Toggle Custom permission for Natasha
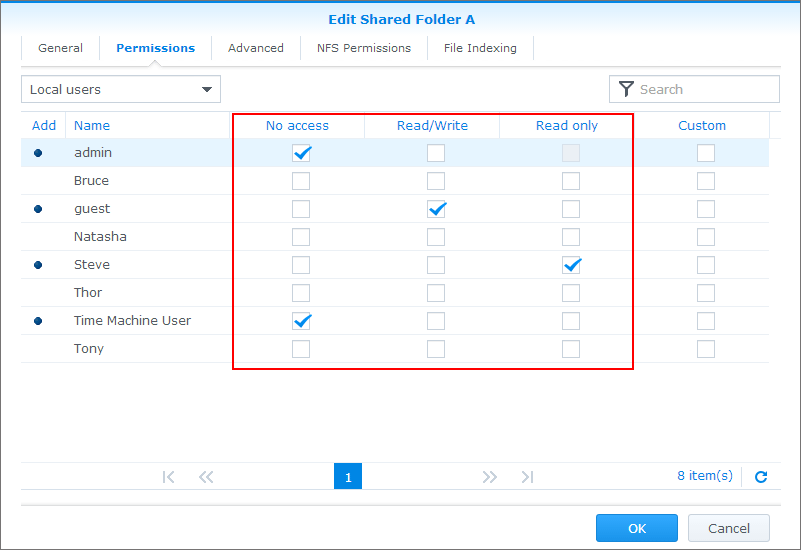This screenshot has width=801, height=550. click(x=706, y=237)
